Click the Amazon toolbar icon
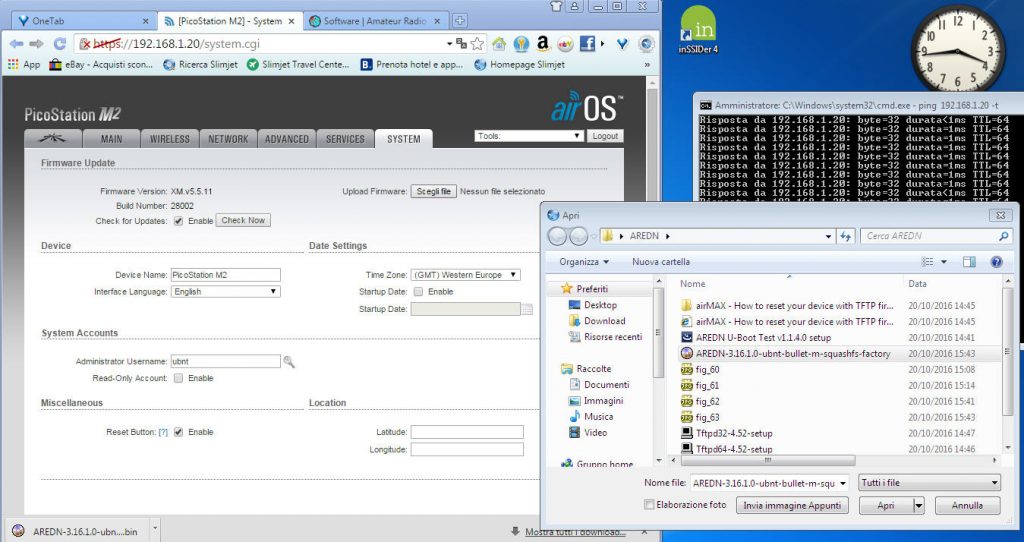This screenshot has height=542, width=1024. [x=543, y=44]
